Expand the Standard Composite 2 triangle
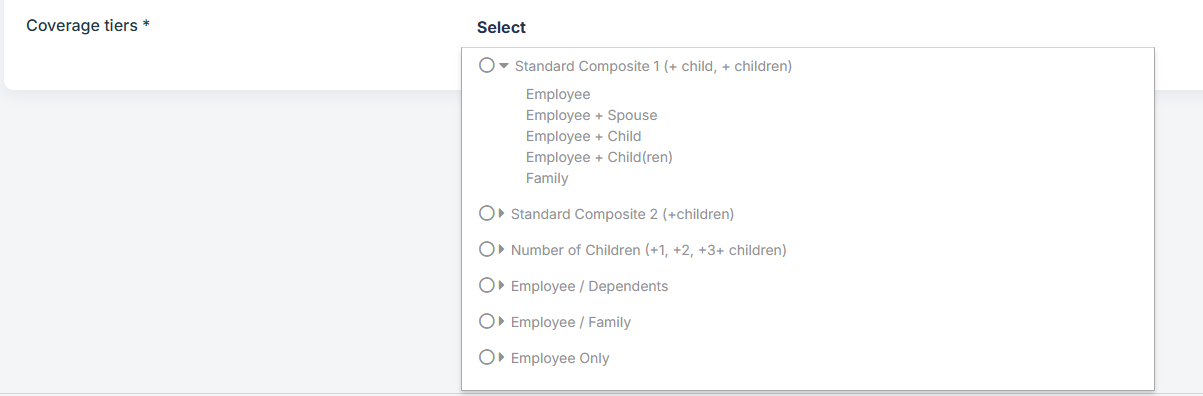The image size is (1203, 396). pos(502,213)
